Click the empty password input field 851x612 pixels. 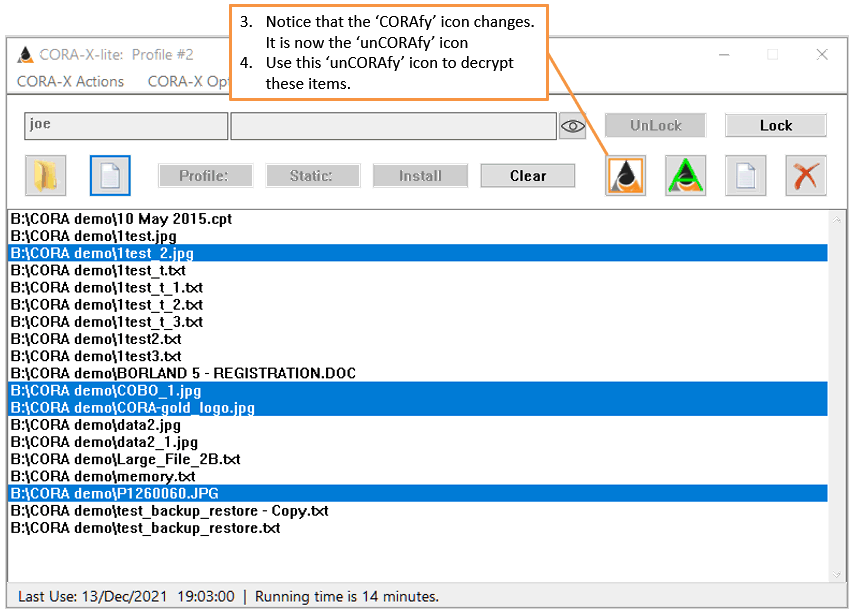point(393,126)
